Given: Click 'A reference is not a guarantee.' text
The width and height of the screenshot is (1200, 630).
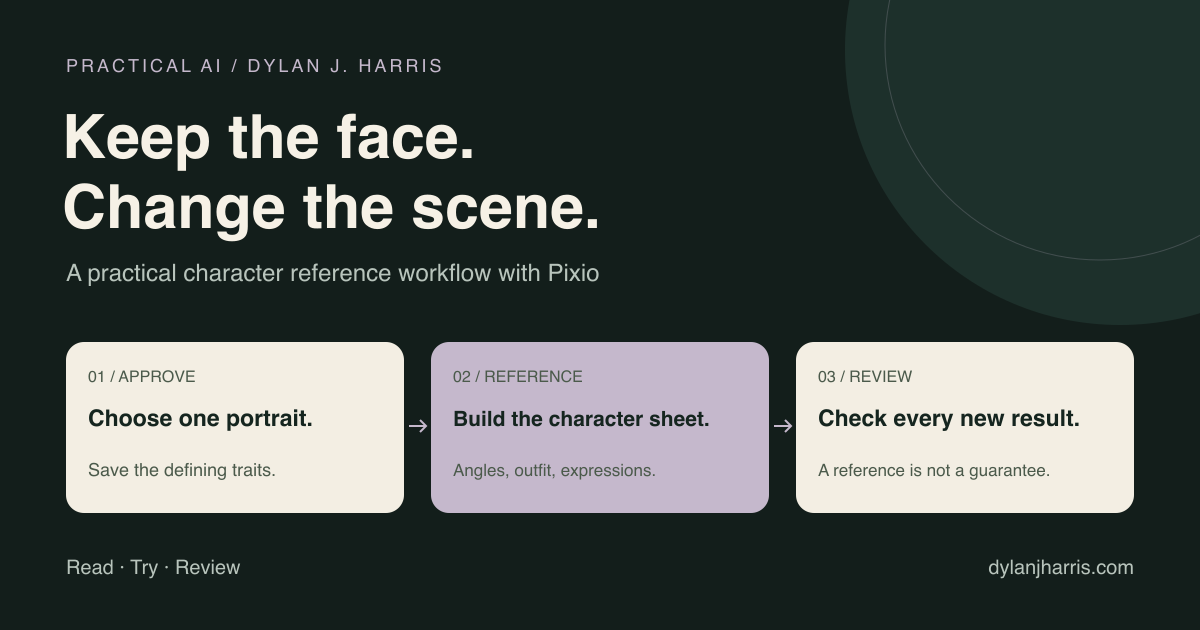Looking at the screenshot, I should pos(934,470).
